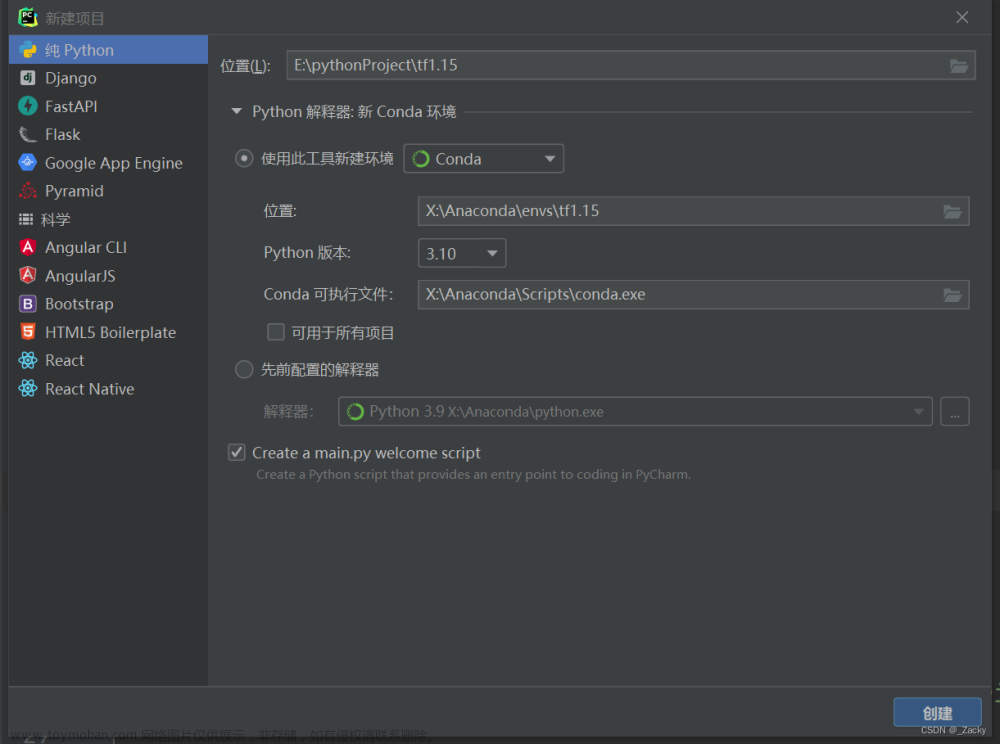
Task: Click the Conda ring icon in tool dropdown
Action: [x=421, y=159]
